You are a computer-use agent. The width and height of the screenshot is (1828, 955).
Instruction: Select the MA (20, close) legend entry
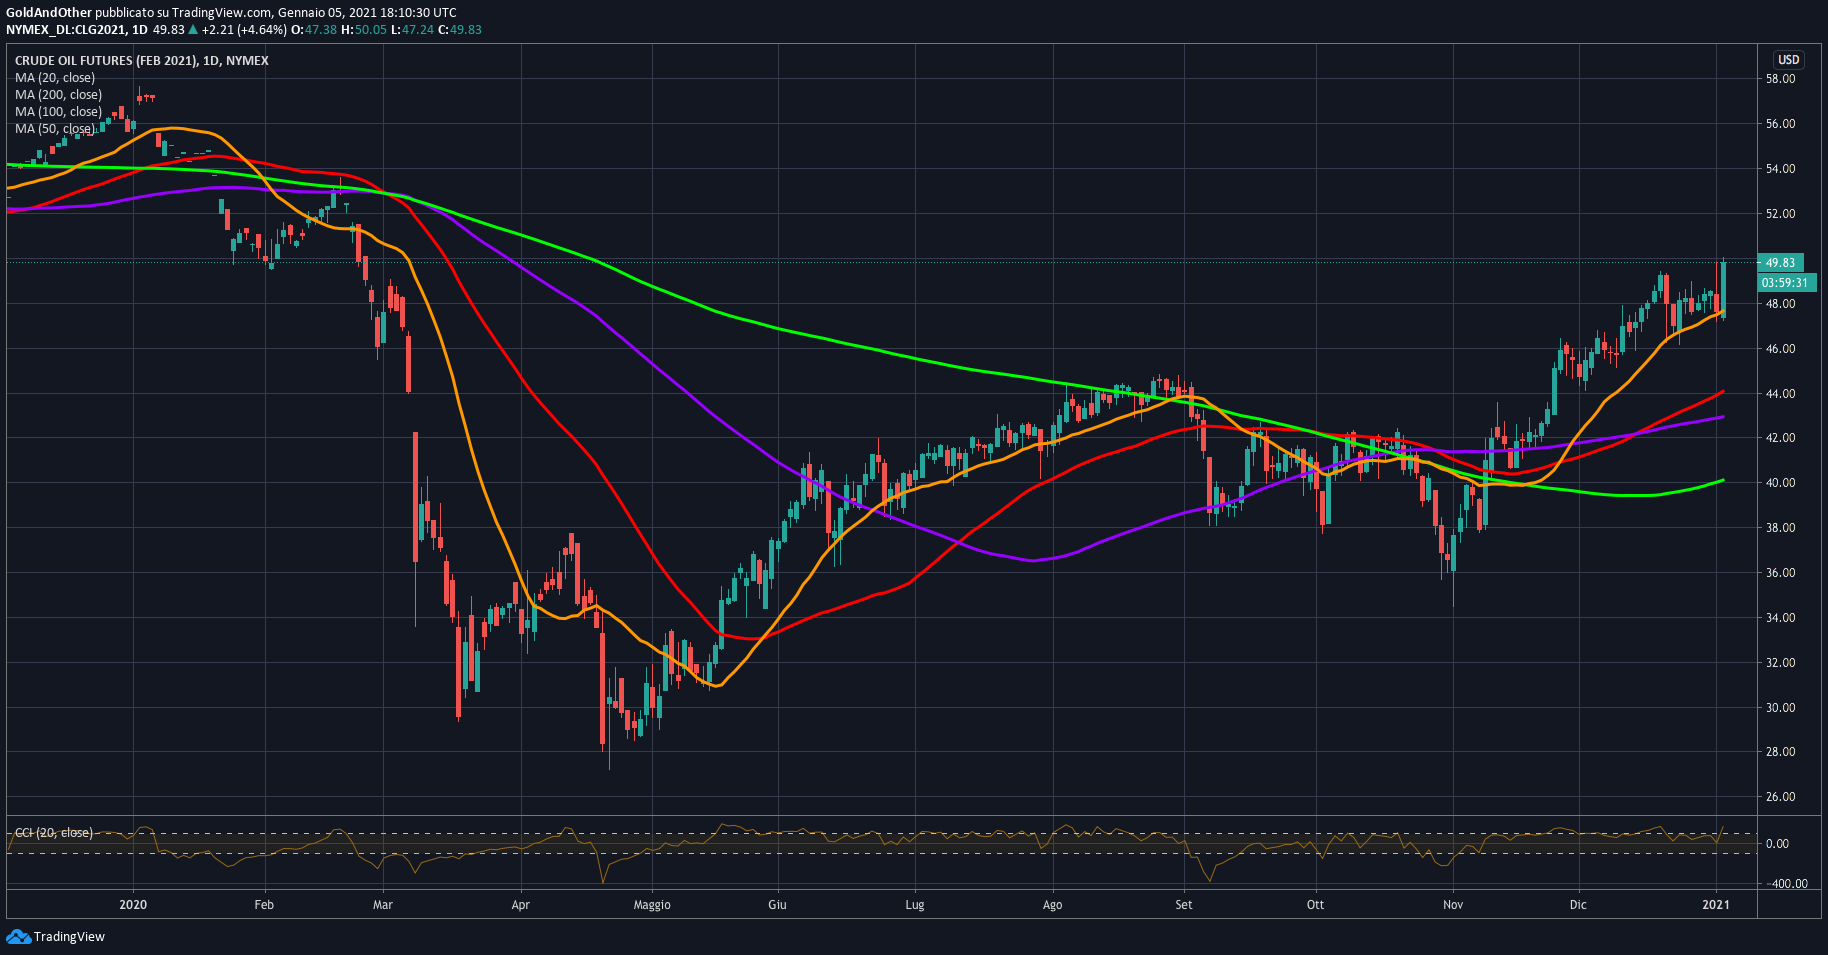55,78
